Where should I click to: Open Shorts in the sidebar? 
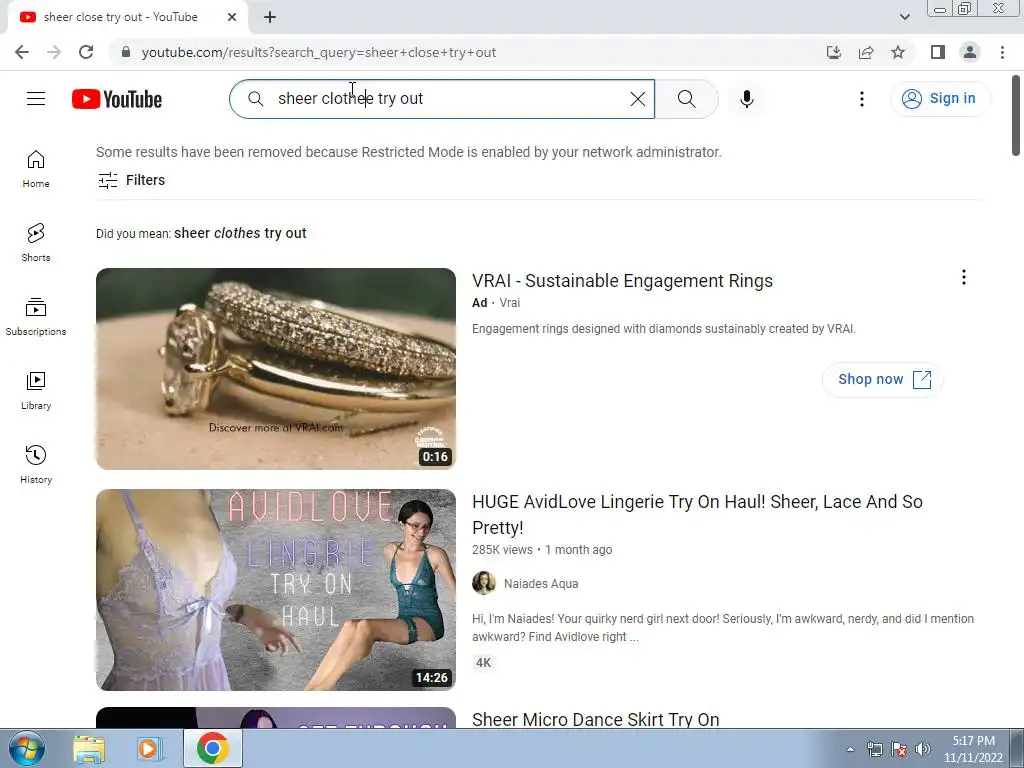[36, 242]
